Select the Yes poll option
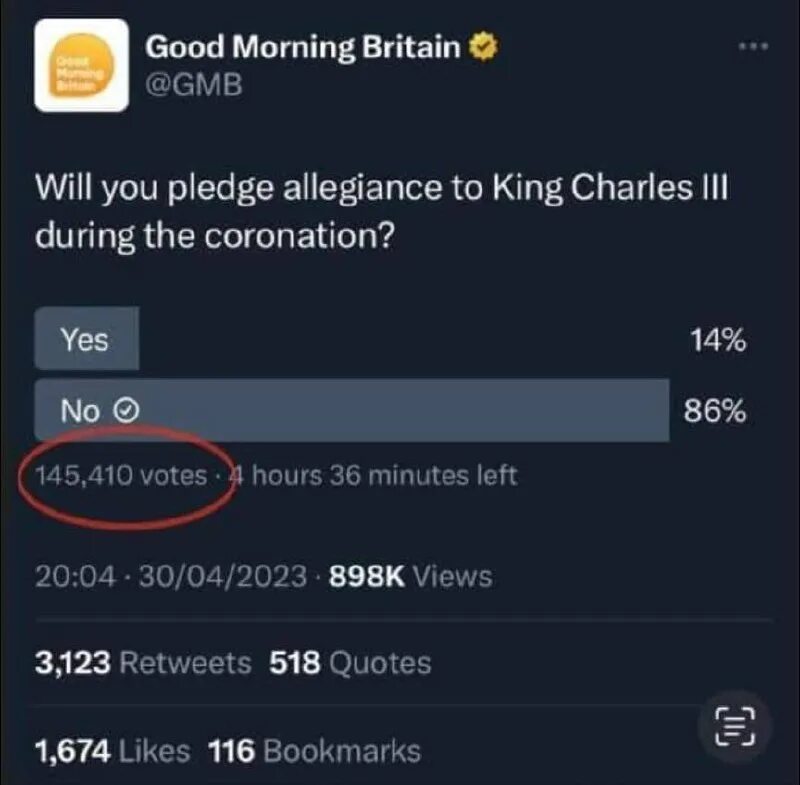 point(86,340)
